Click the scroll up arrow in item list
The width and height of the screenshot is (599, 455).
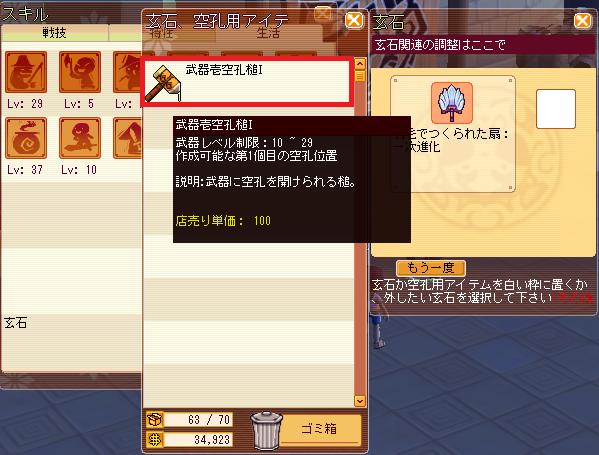click(359, 63)
